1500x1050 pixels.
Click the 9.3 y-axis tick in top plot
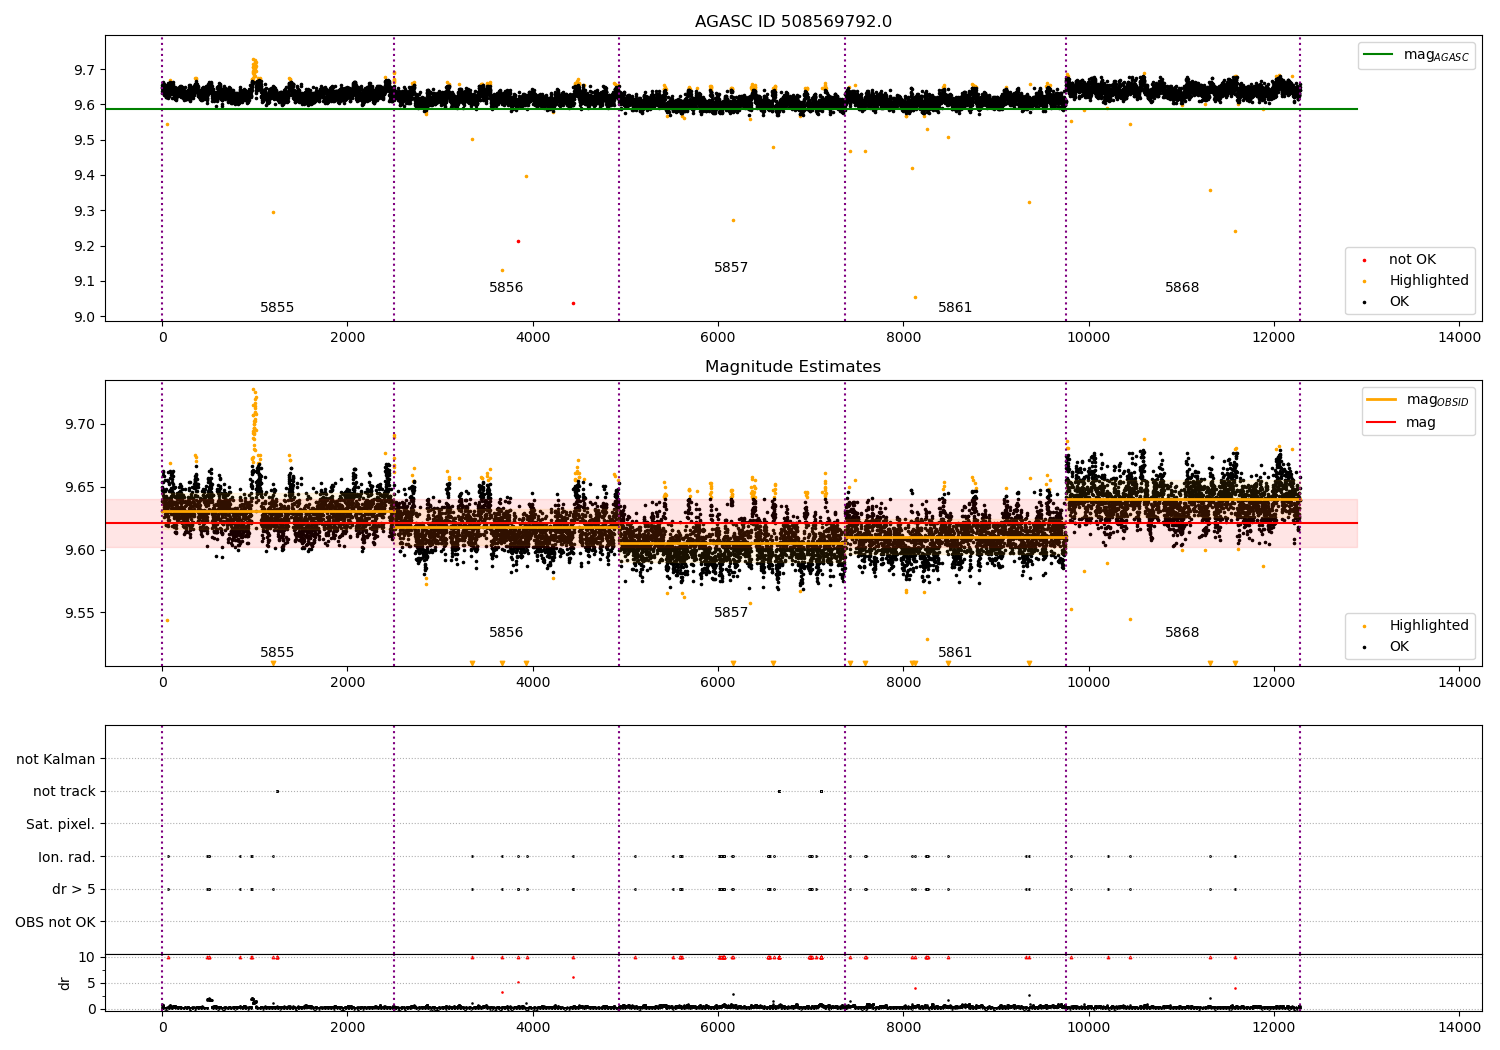[84, 211]
